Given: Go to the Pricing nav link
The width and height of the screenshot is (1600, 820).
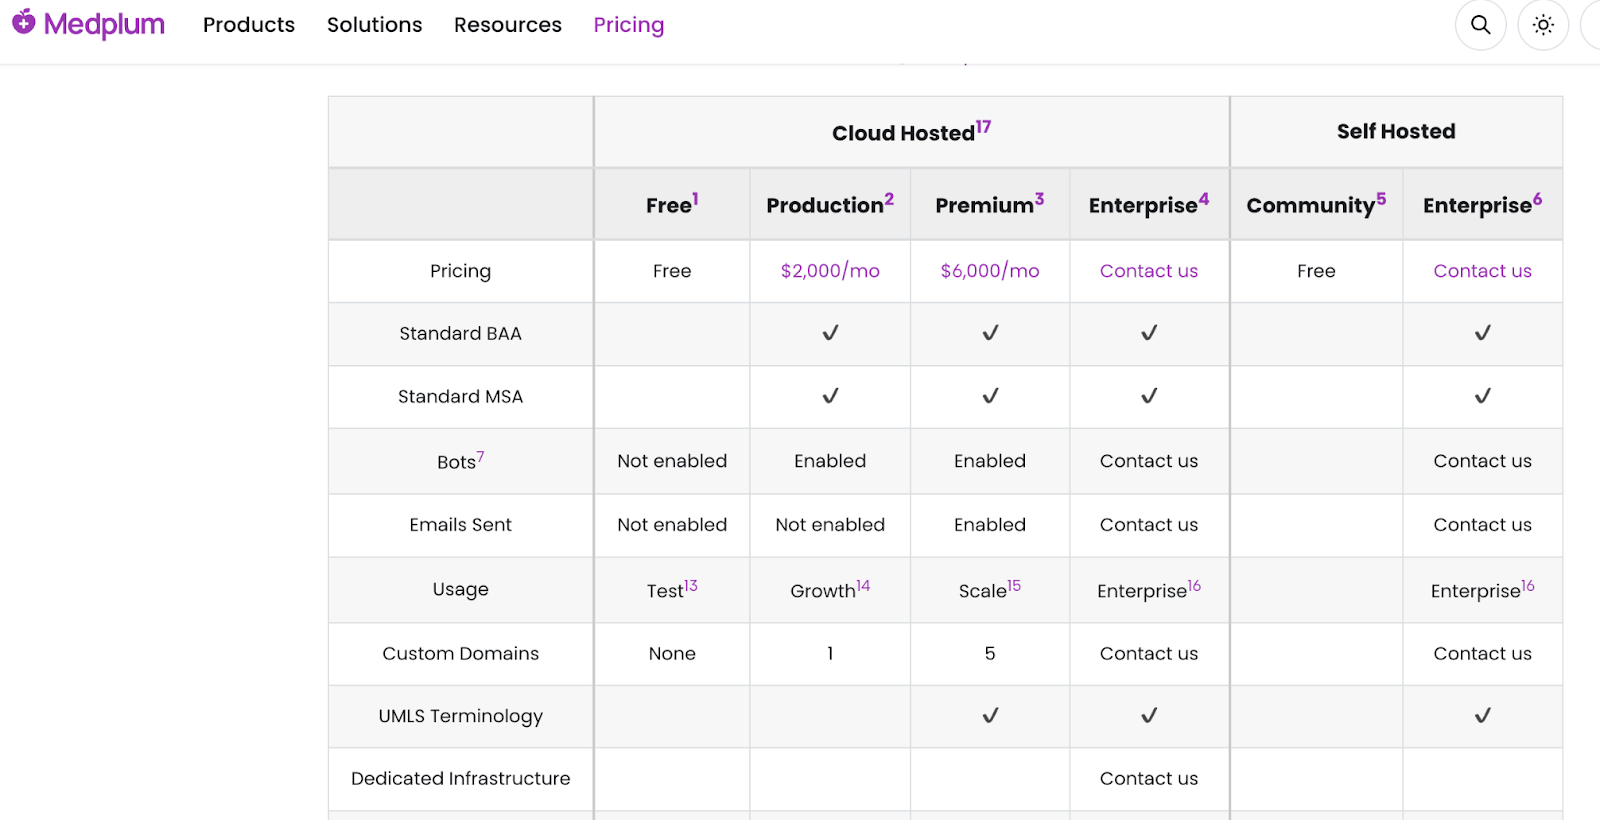Looking at the screenshot, I should point(628,25).
